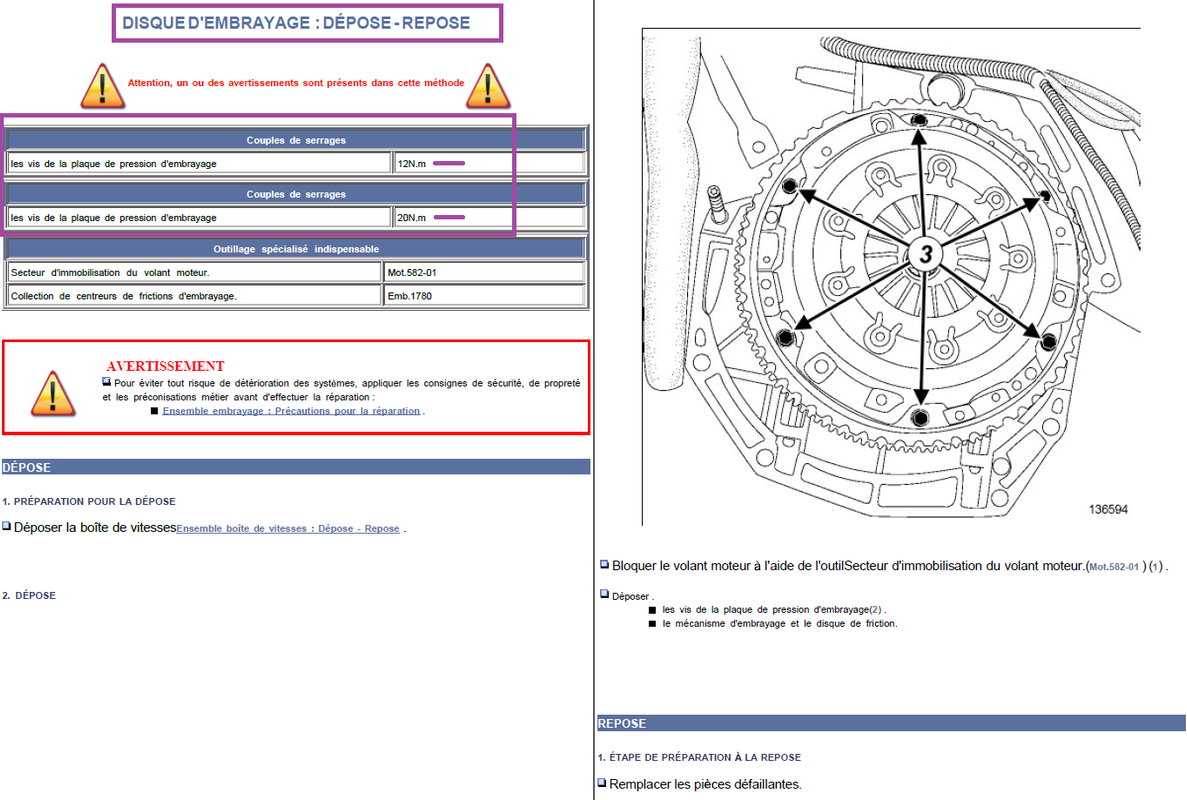Click the clutch diagram figure 136594
Screen dimensions: 1187x800
[x=891, y=276]
